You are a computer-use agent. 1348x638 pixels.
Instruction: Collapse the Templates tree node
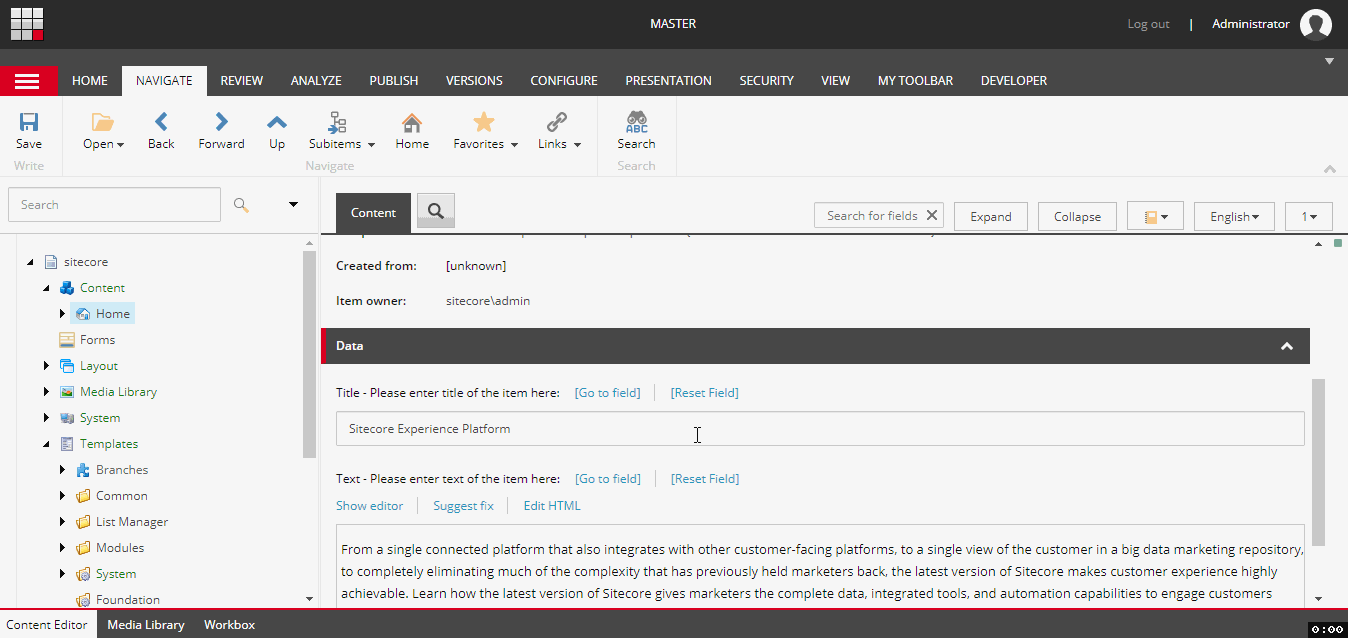(46, 444)
